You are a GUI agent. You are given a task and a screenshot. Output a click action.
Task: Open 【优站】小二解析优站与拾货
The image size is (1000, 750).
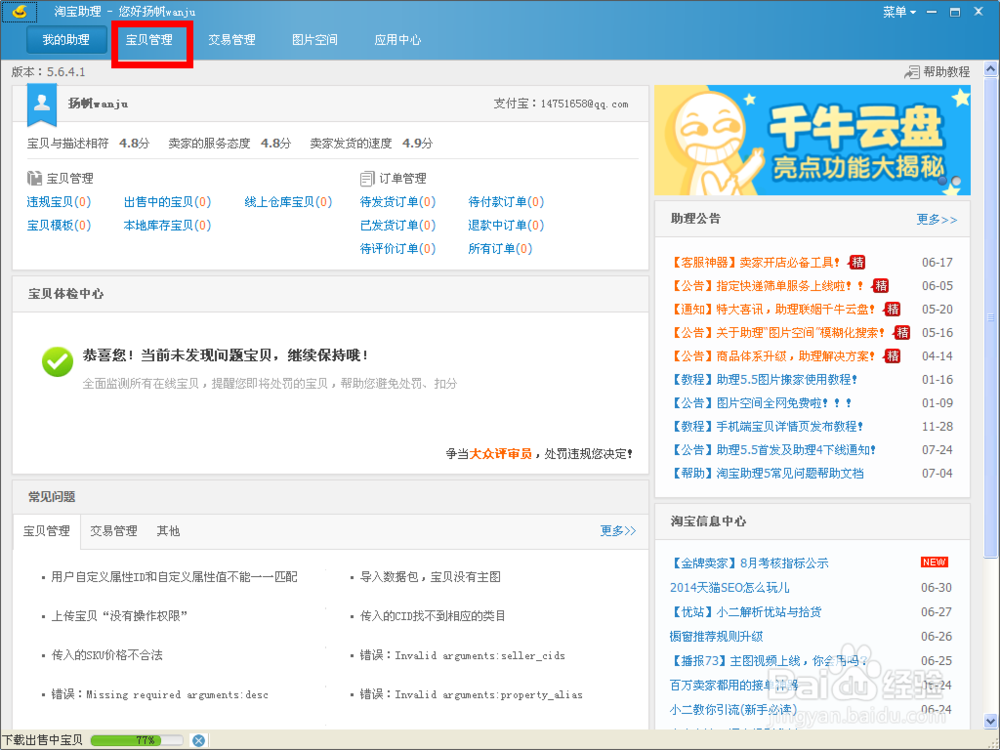746,612
